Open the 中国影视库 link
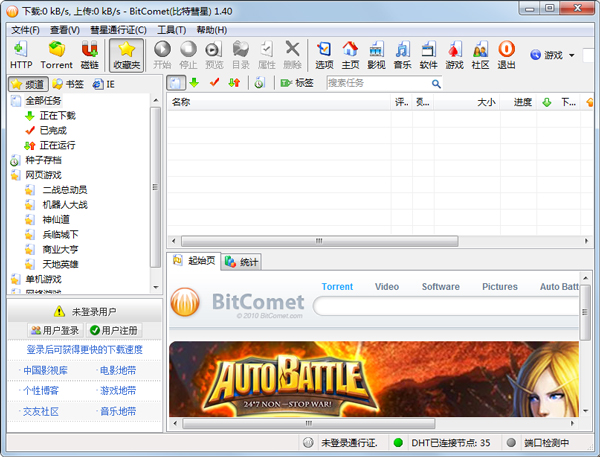The image size is (600, 457). coord(45,370)
